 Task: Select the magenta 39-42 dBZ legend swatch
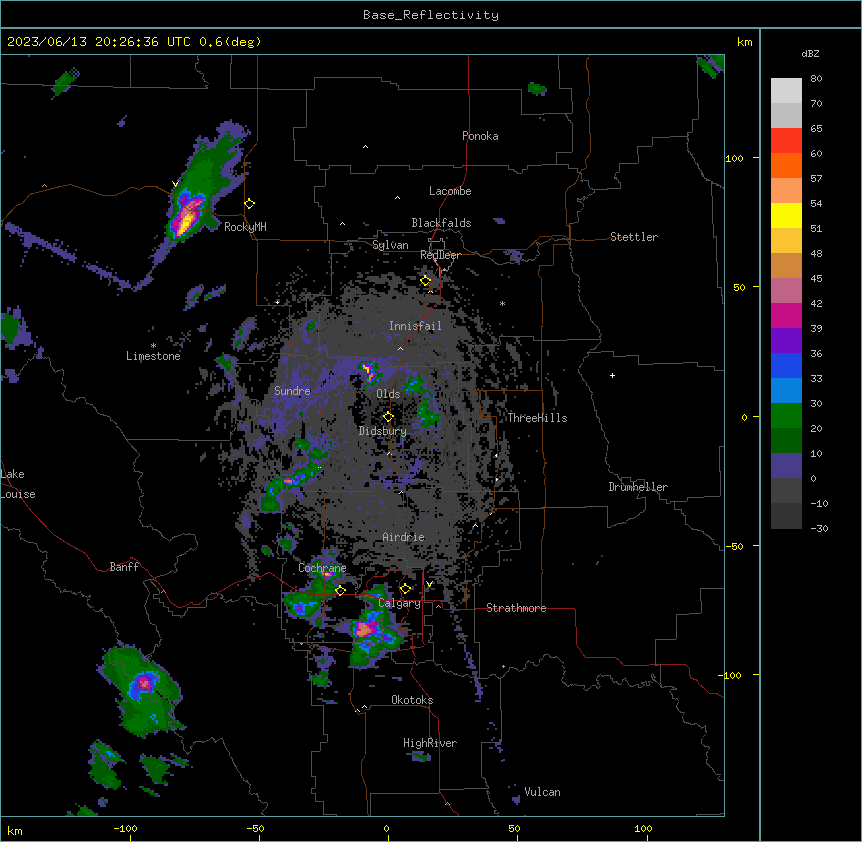[786, 315]
